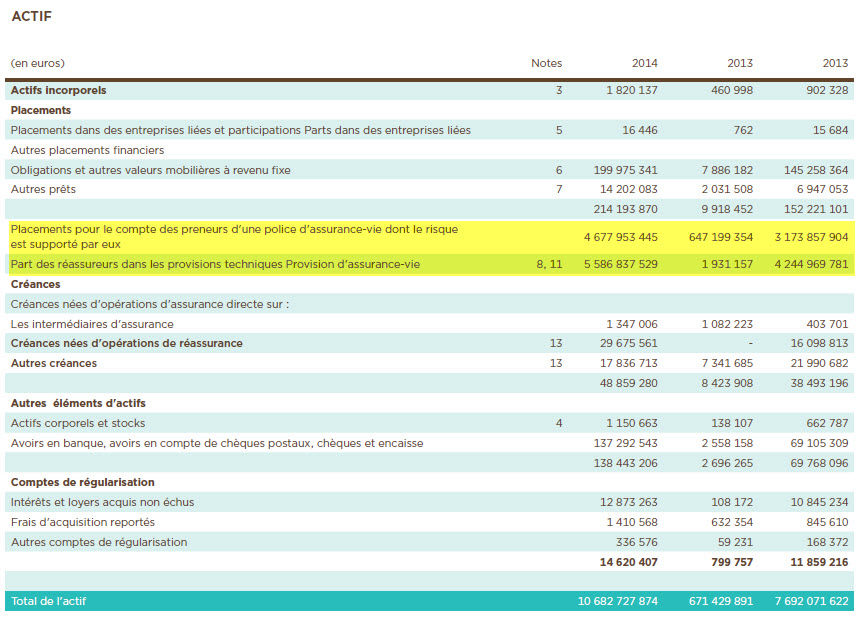Click value 647 199 354

pos(721,237)
